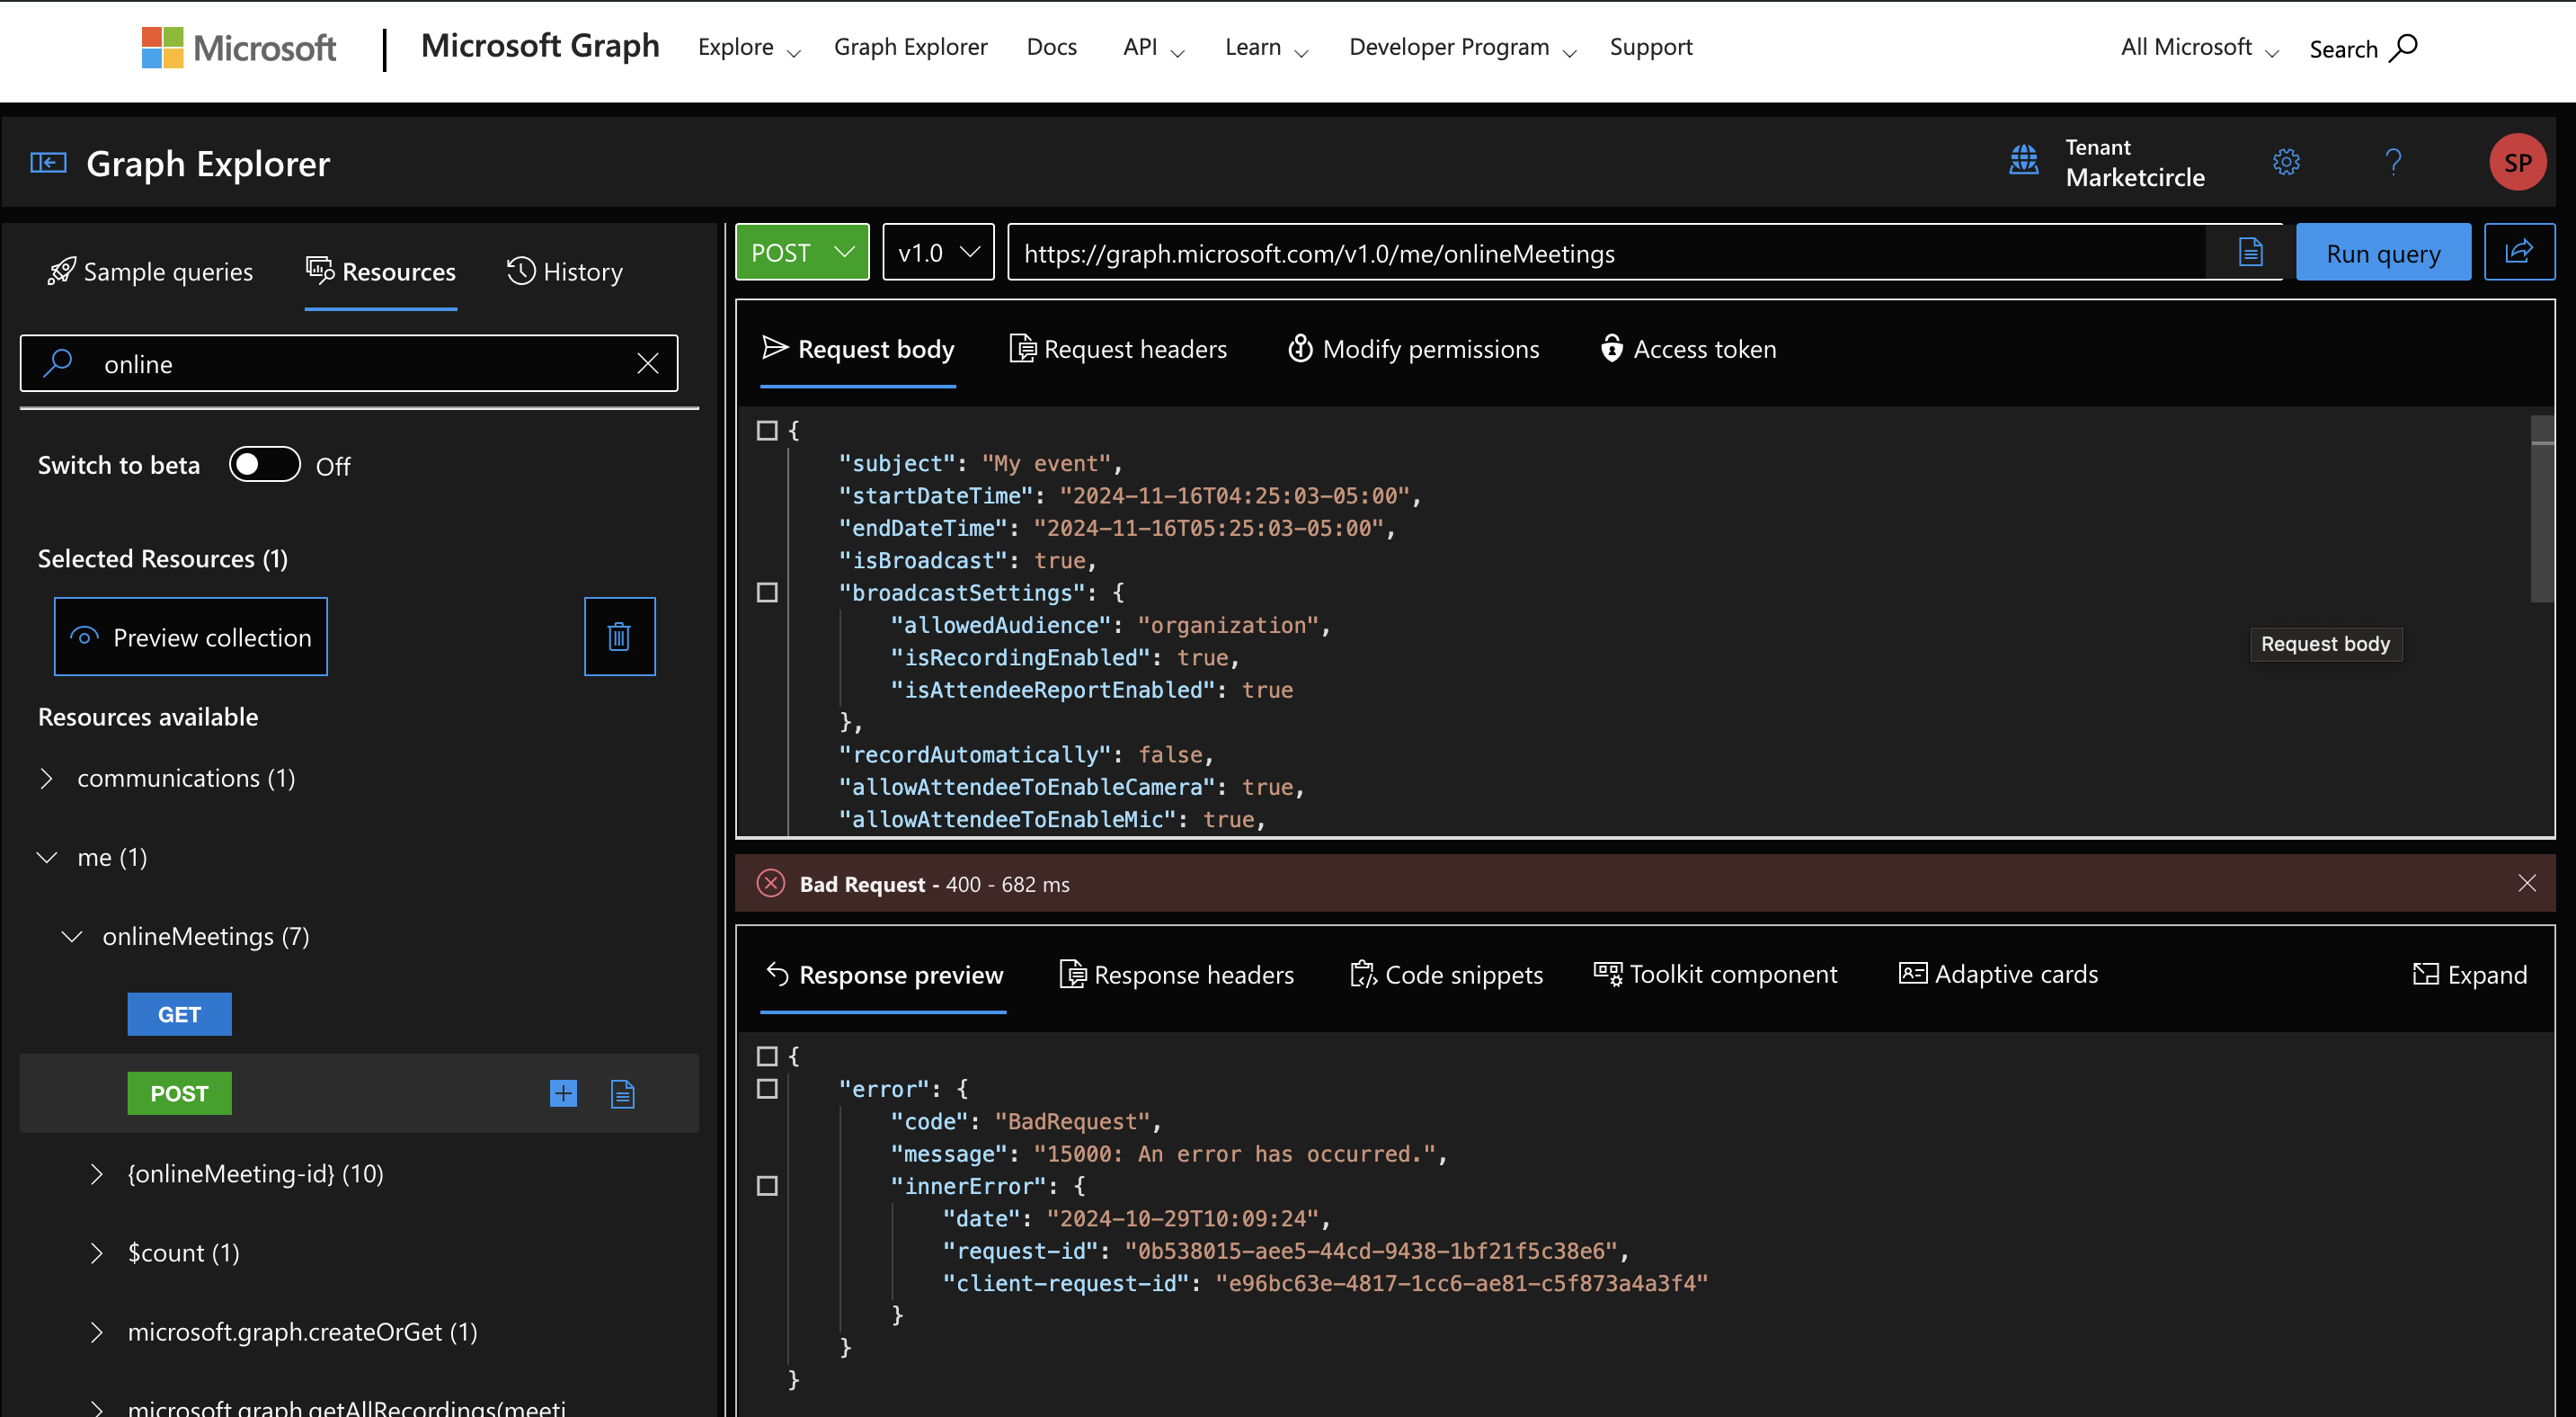The image size is (2576, 1417).
Task: Open the help question mark icon
Action: [x=2394, y=161]
